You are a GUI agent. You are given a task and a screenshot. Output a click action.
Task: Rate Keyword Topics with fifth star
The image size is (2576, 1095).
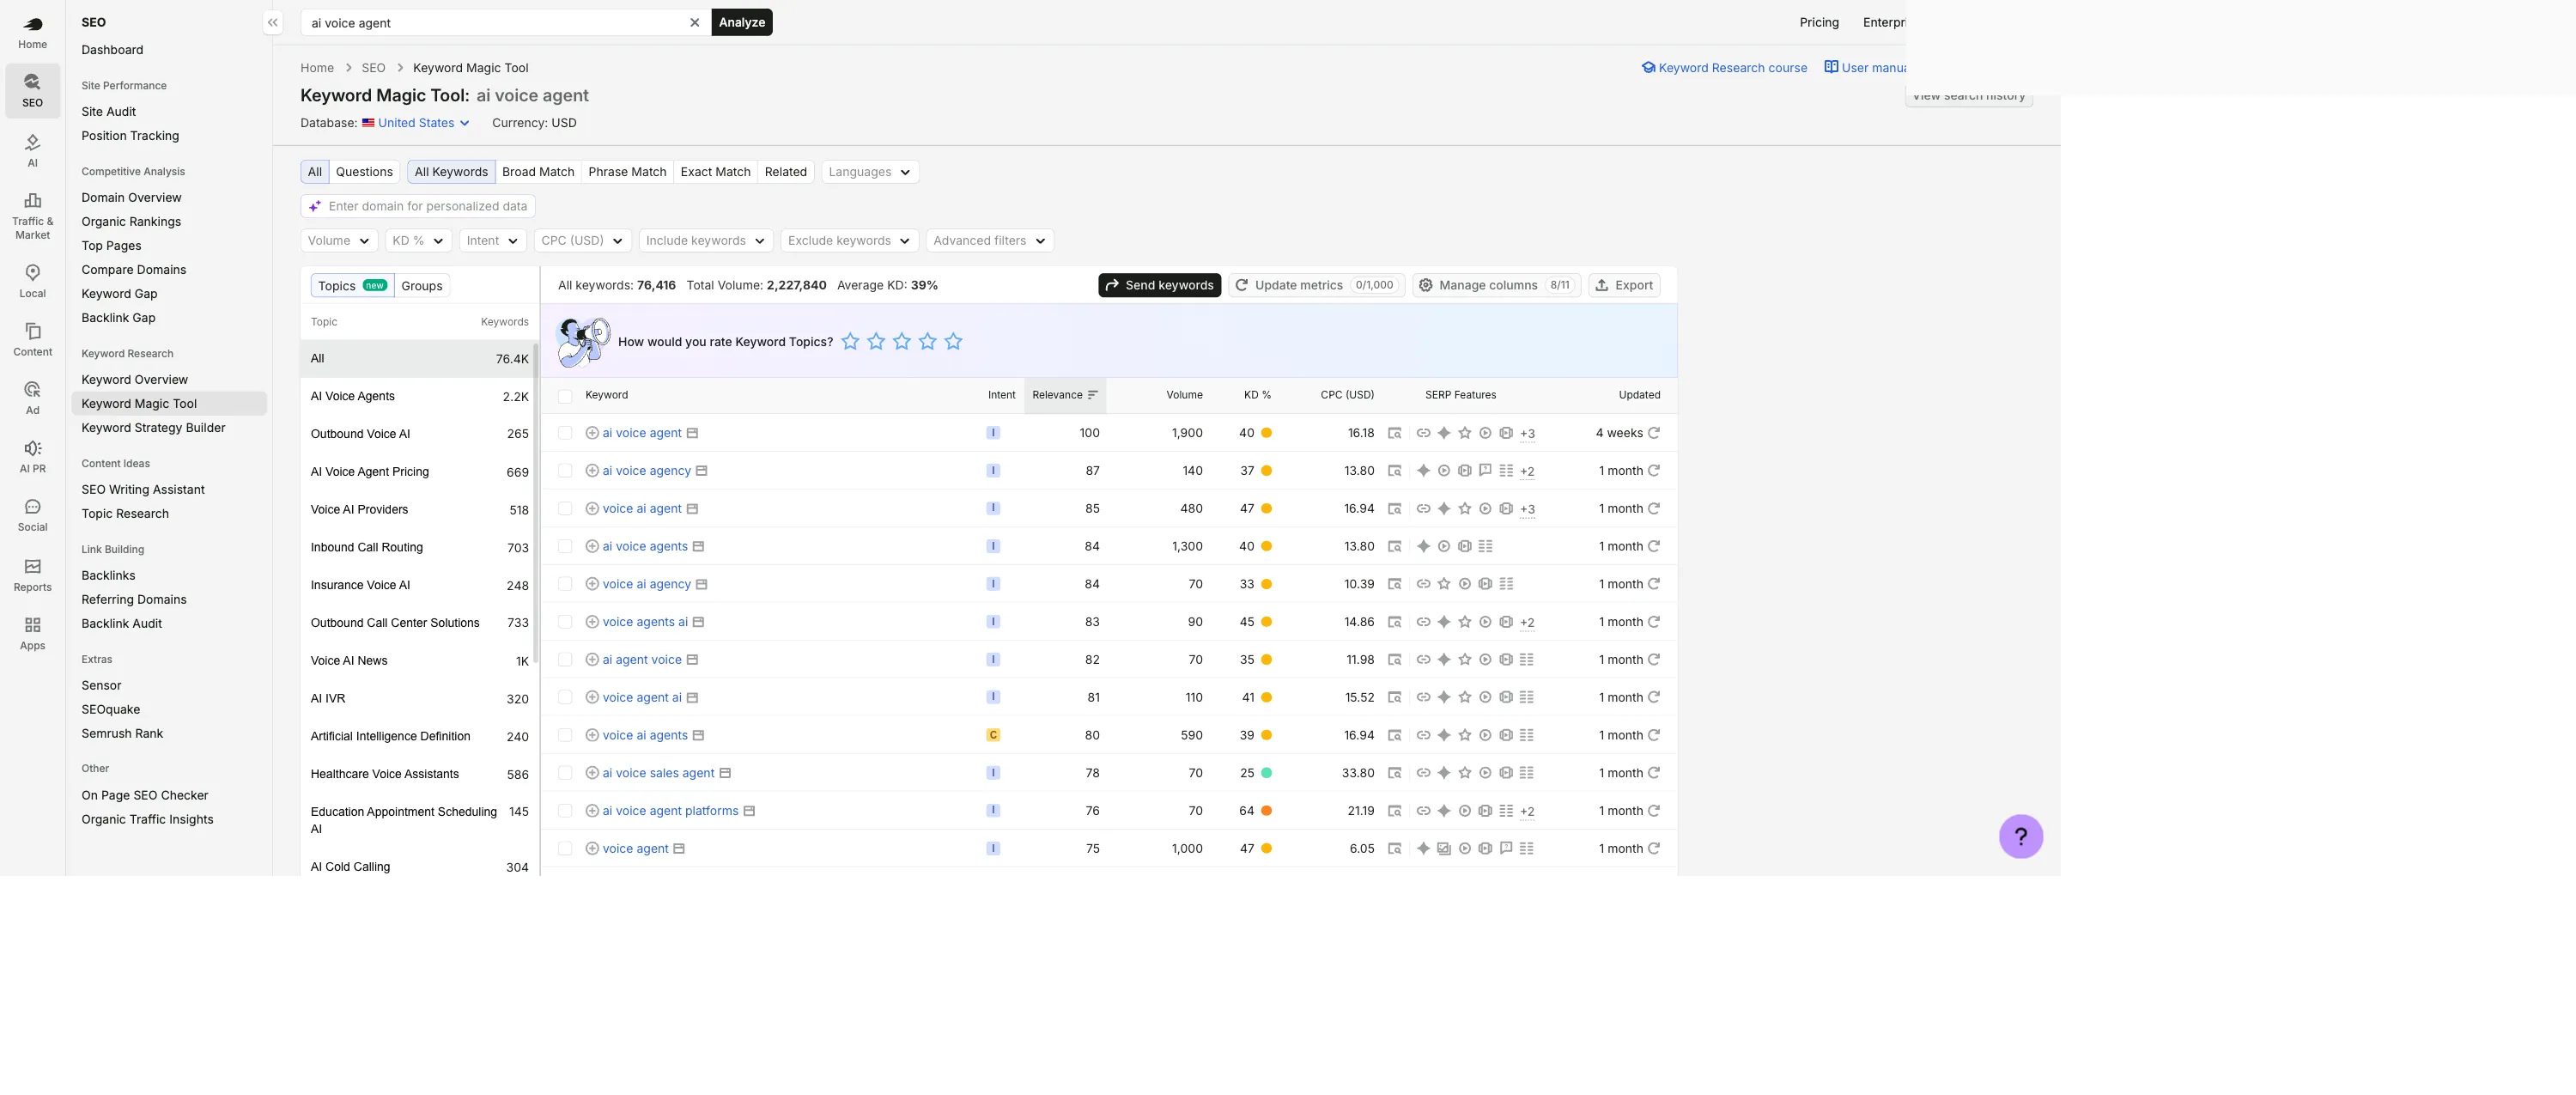tap(953, 341)
